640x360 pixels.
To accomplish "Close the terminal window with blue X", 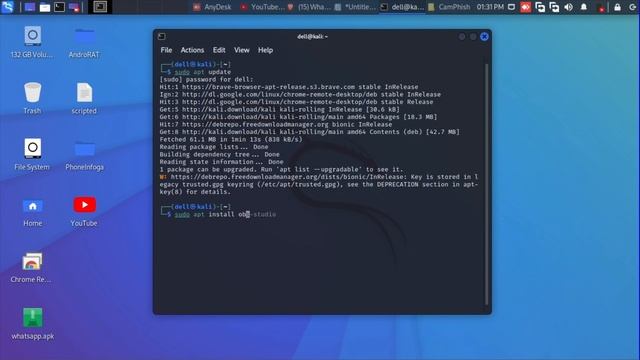I will (484, 37).
